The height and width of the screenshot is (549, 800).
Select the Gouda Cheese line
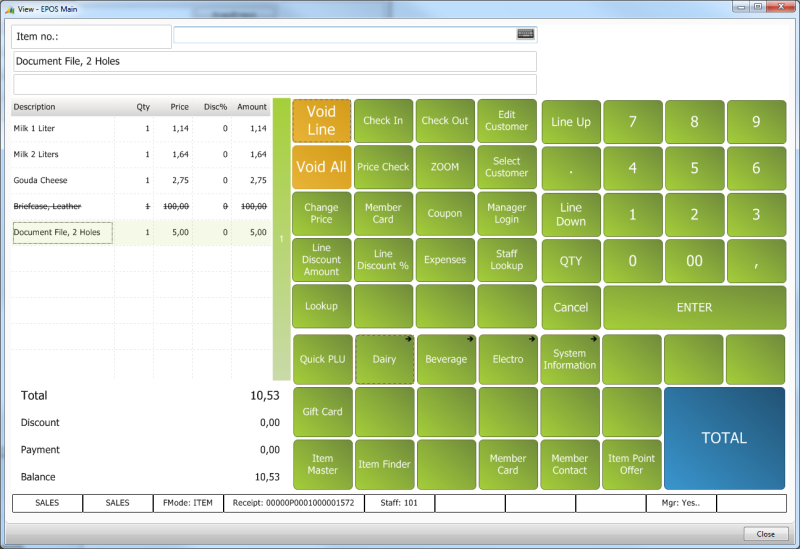click(140, 180)
